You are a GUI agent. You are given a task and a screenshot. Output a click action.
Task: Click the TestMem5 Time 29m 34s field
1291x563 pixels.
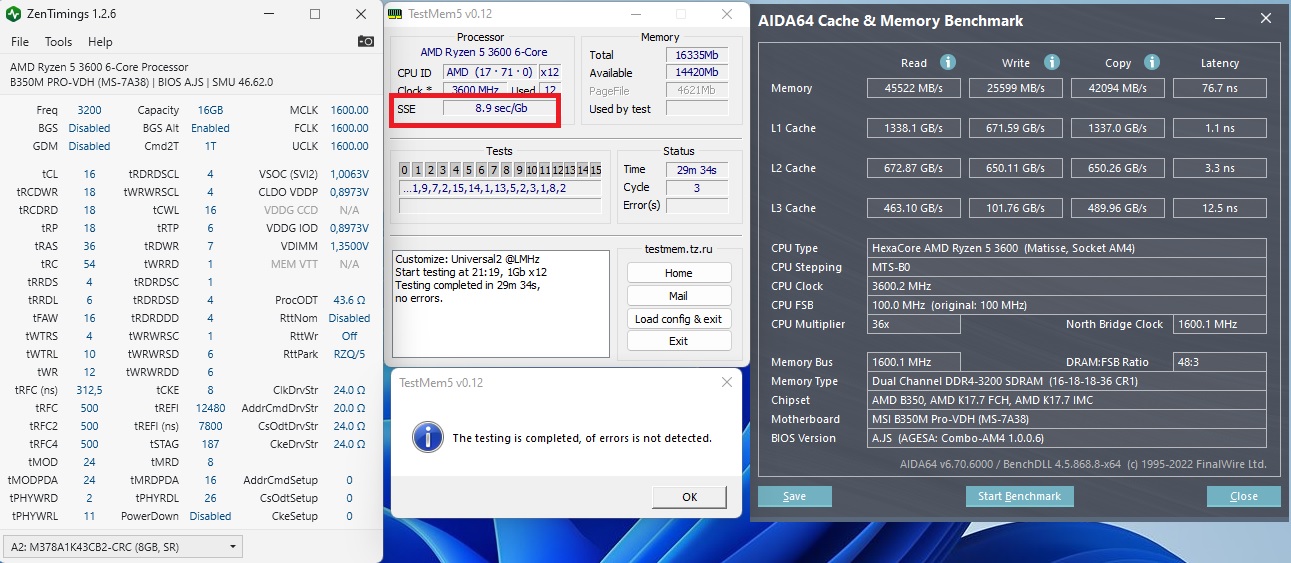click(697, 169)
